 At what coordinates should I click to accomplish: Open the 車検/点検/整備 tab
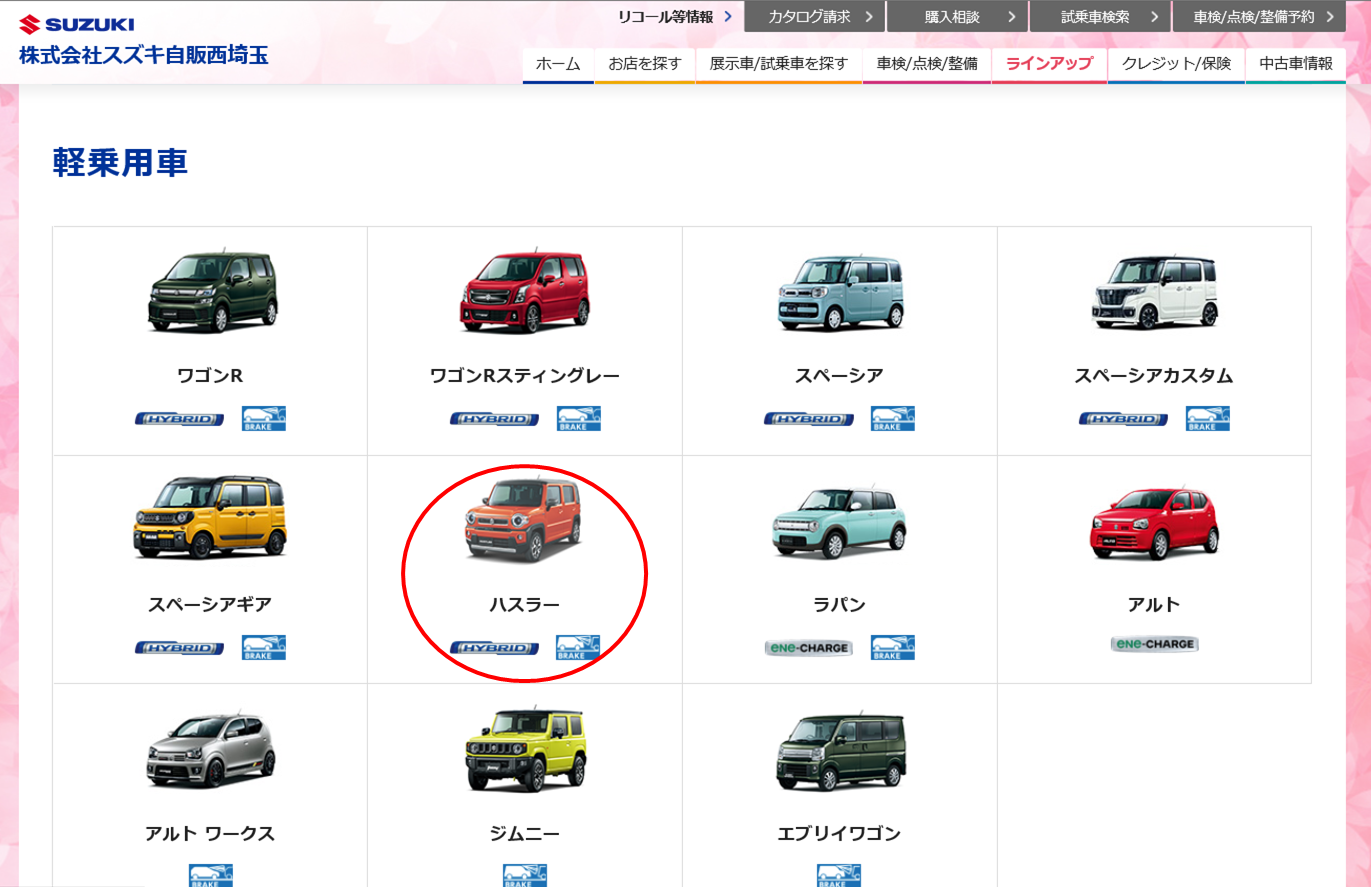click(x=927, y=64)
